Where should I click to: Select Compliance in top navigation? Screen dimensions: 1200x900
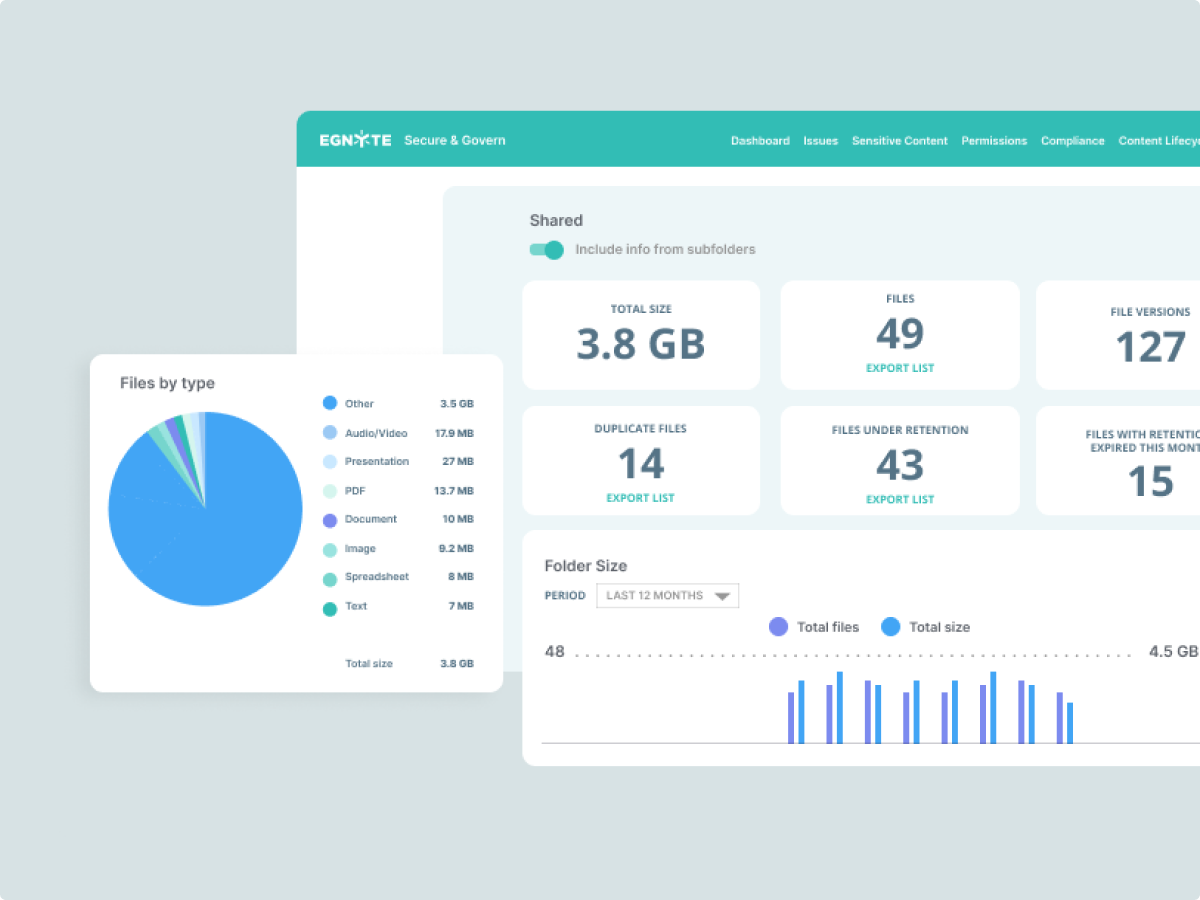click(1072, 141)
